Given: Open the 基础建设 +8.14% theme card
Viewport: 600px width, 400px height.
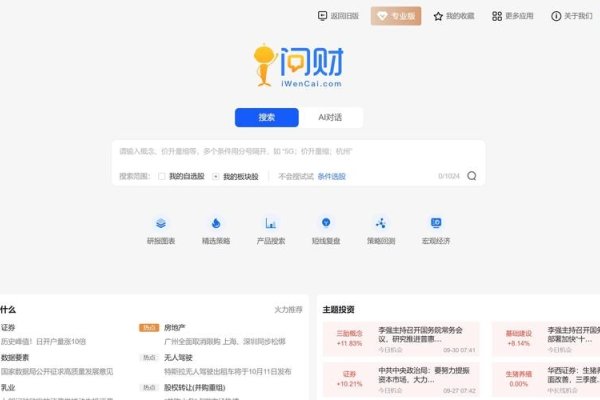Looking at the screenshot, I should [546, 339].
